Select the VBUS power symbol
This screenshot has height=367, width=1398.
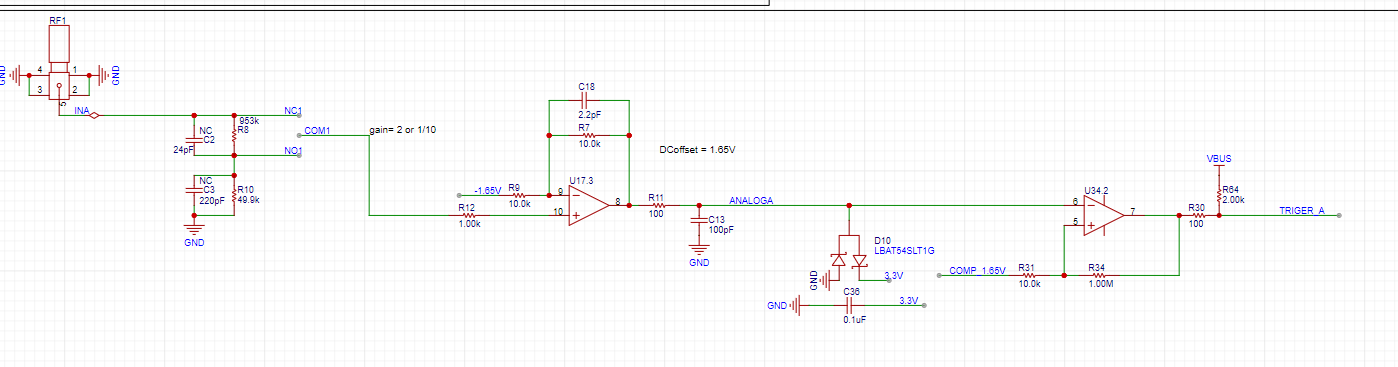1219,163
